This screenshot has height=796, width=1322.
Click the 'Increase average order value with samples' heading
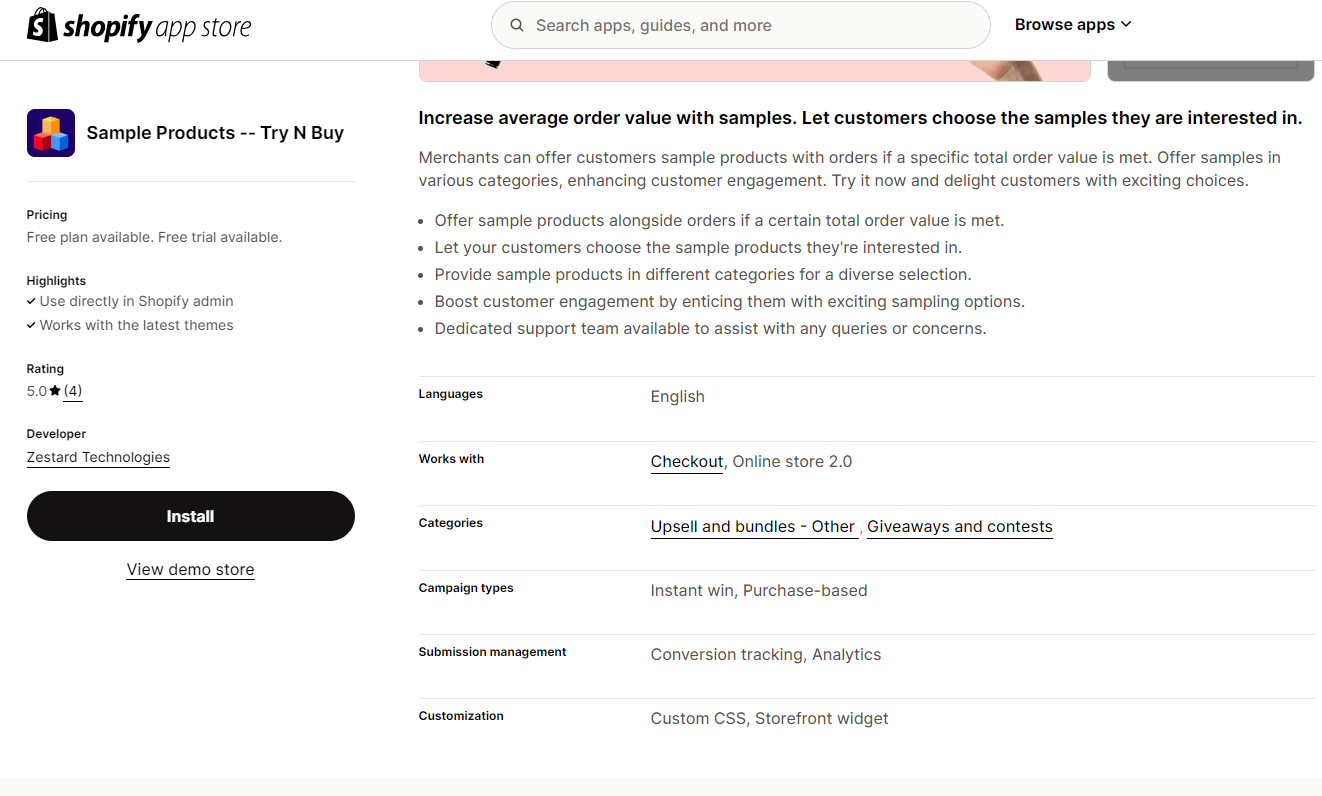point(860,118)
